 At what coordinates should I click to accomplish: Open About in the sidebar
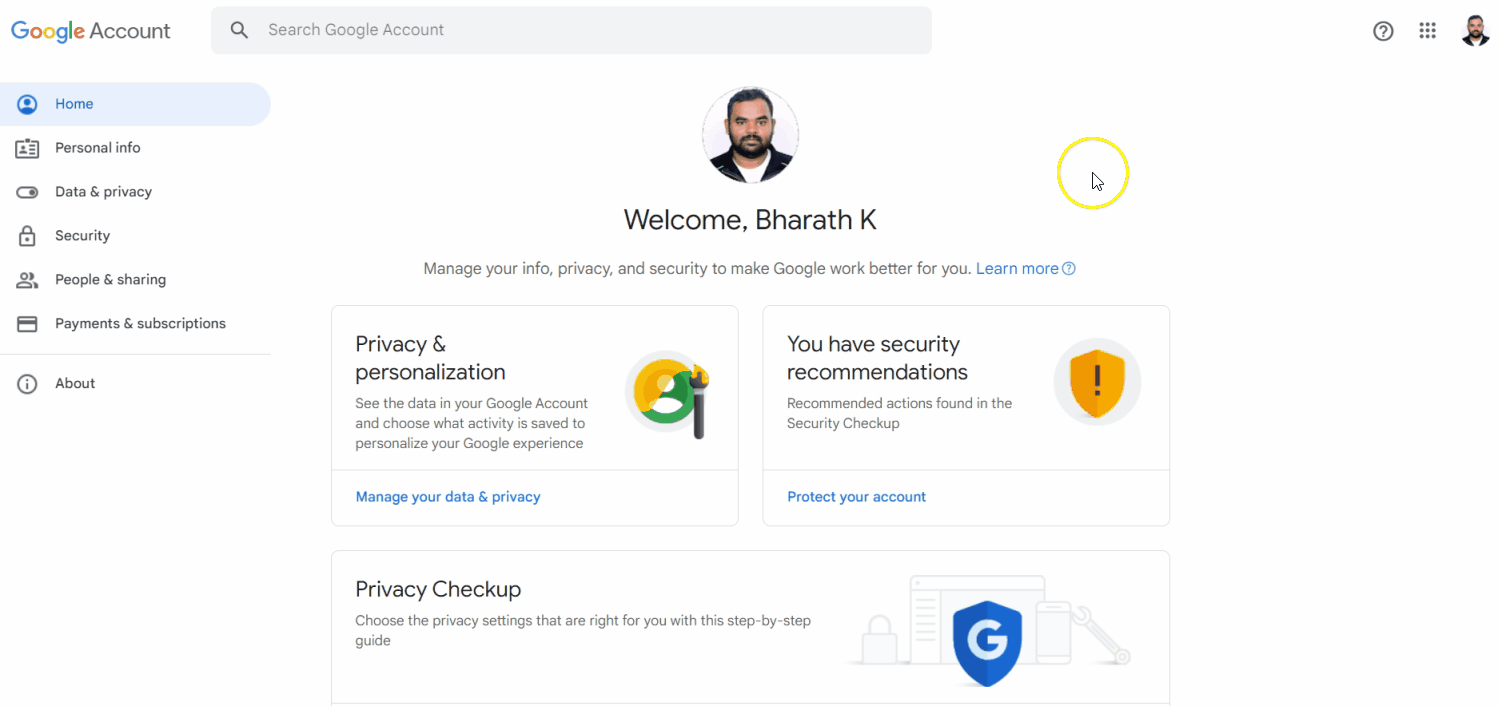[x=135, y=384]
